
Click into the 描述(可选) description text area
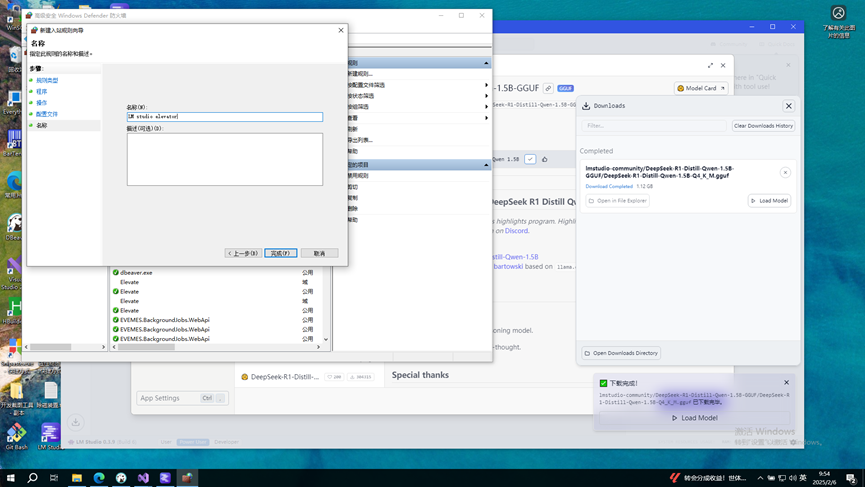click(225, 159)
